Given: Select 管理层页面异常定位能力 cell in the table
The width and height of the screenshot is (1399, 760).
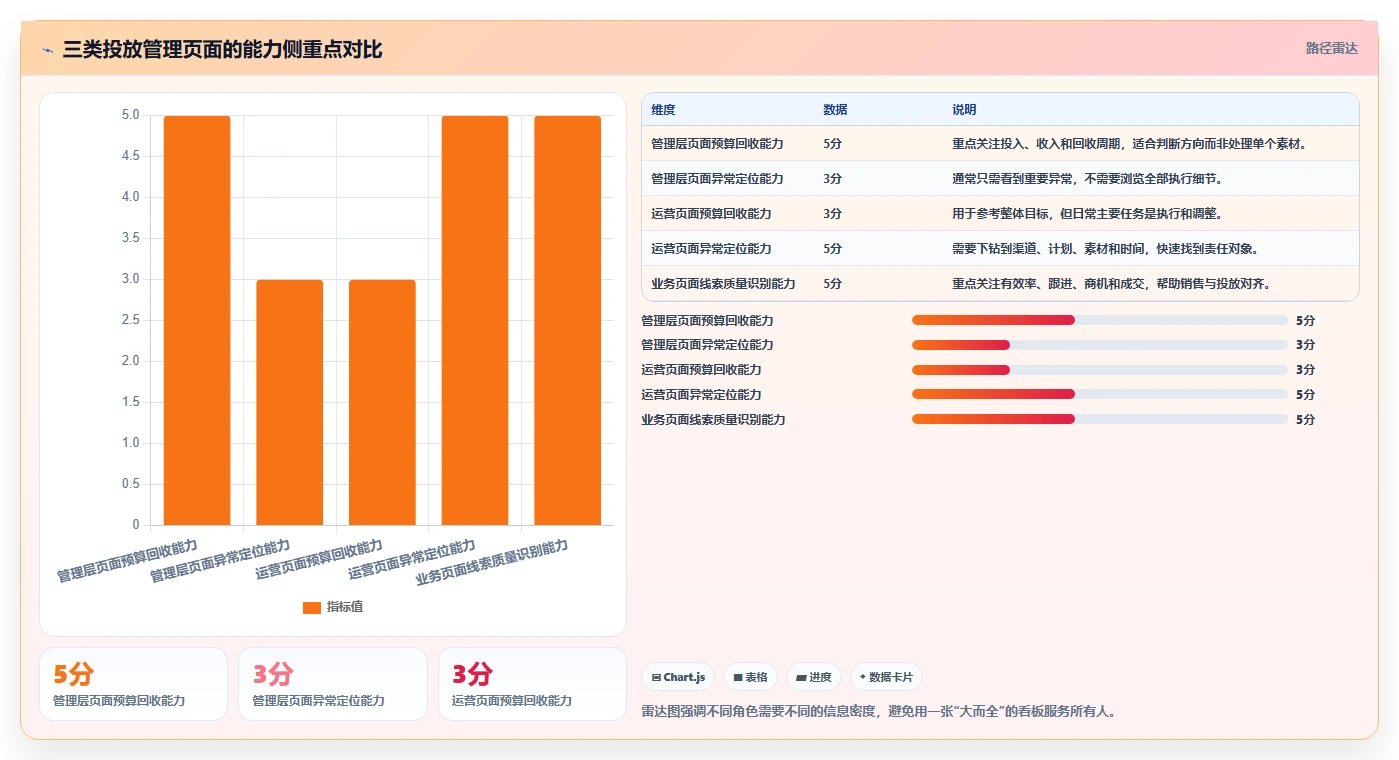Looking at the screenshot, I should coord(717,179).
